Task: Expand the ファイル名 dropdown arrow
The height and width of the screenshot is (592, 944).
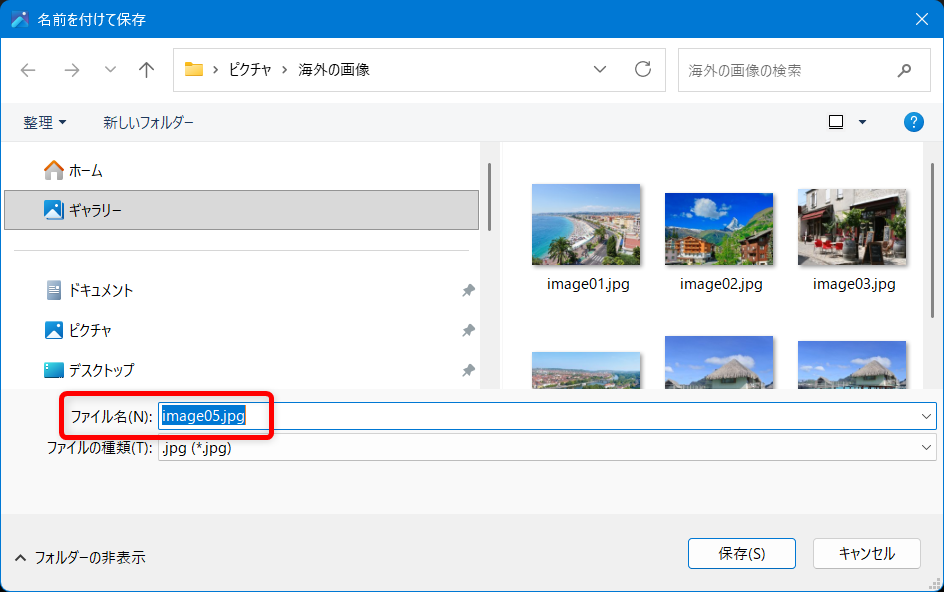Action: coord(926,416)
